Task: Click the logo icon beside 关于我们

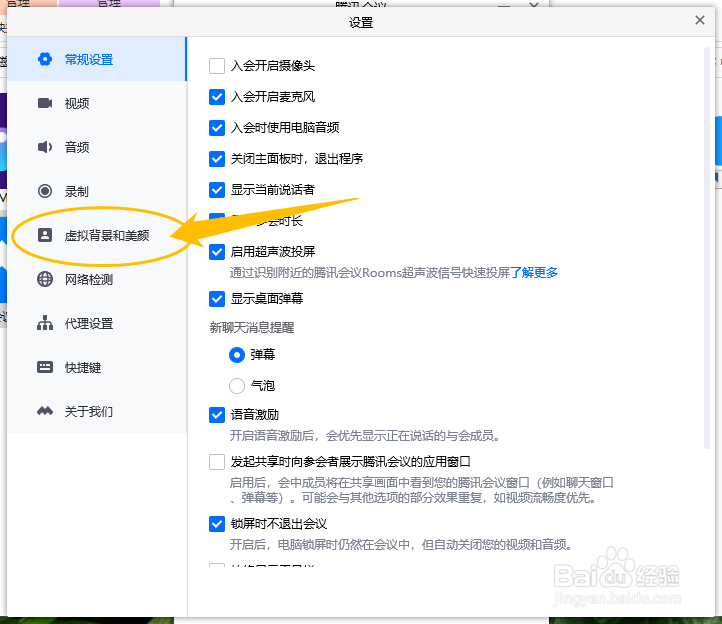Action: [45, 411]
